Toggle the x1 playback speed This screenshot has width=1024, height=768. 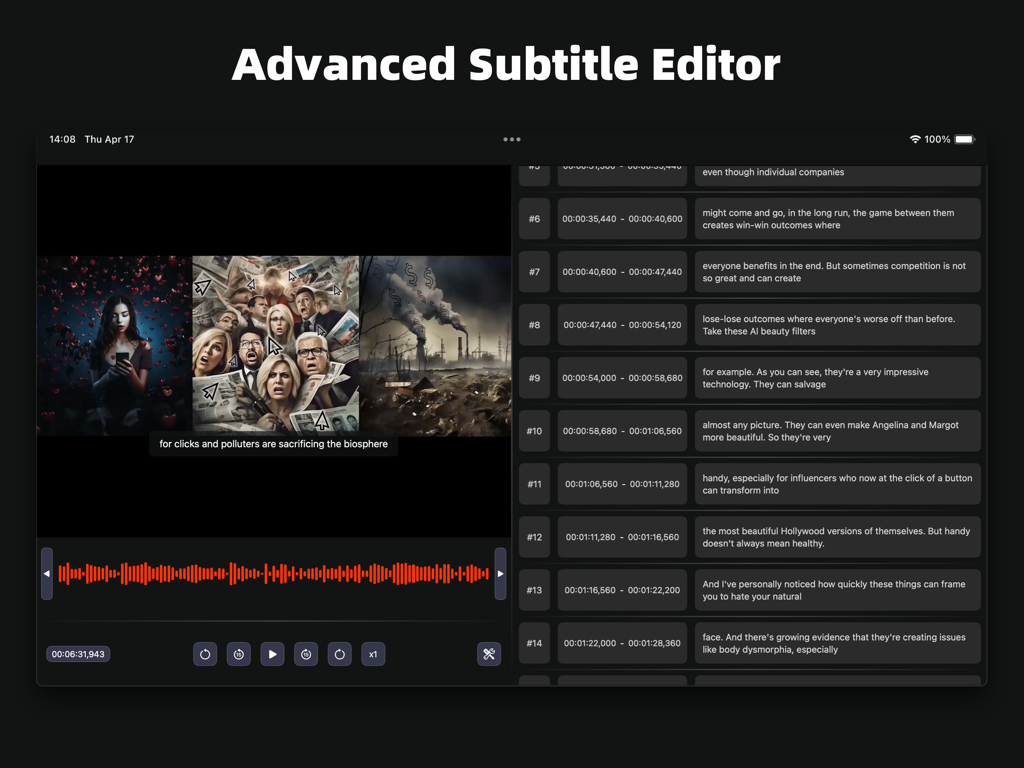373,654
